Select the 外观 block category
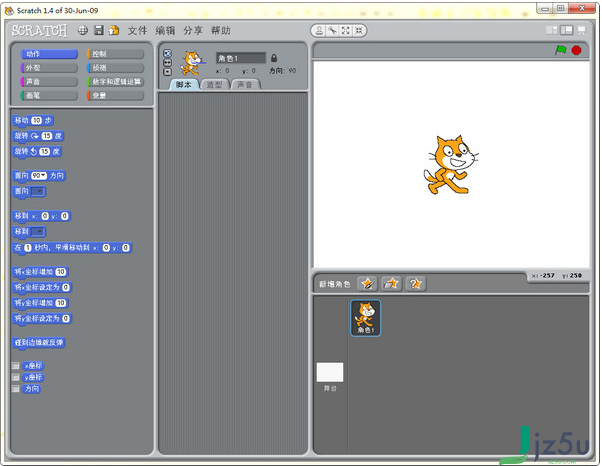The height and width of the screenshot is (466, 602). click(x=49, y=68)
